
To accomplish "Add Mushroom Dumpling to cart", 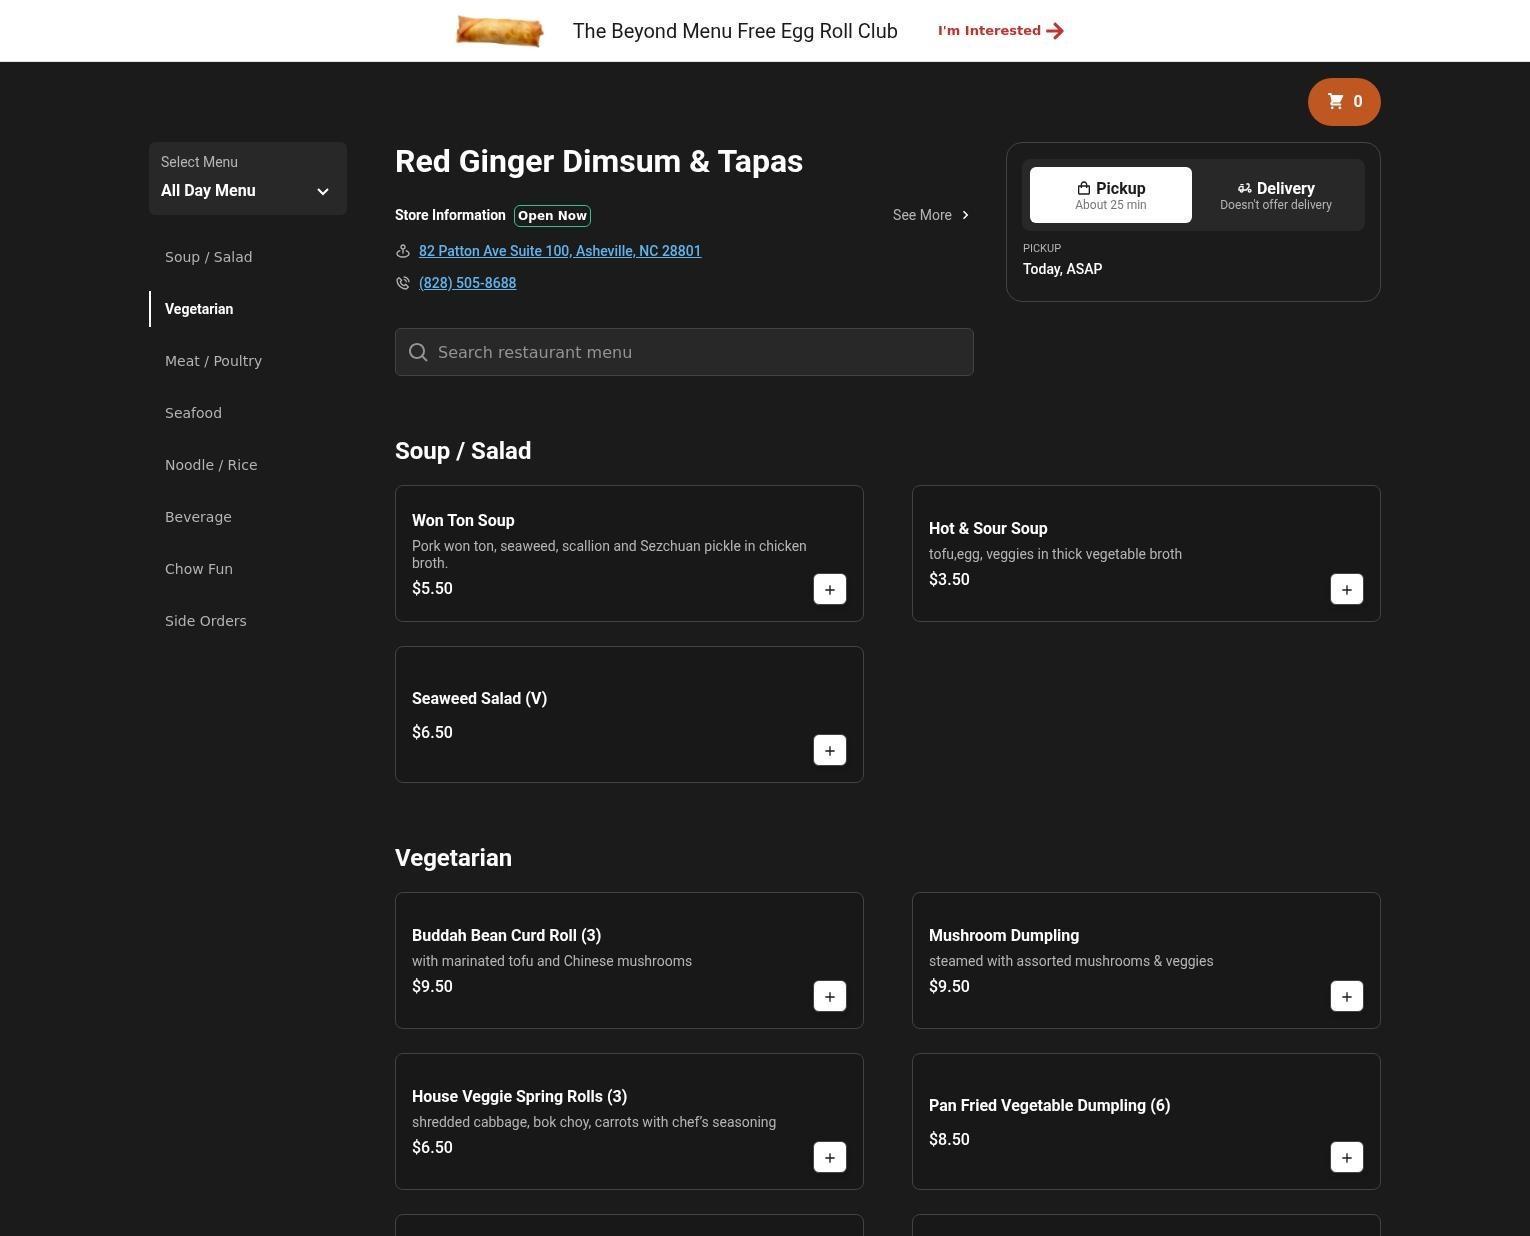I will point(1346,997).
